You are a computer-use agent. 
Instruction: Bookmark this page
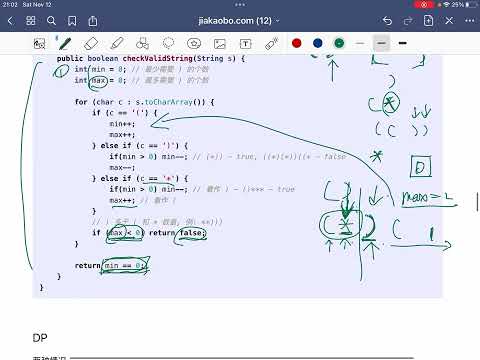[72, 21]
